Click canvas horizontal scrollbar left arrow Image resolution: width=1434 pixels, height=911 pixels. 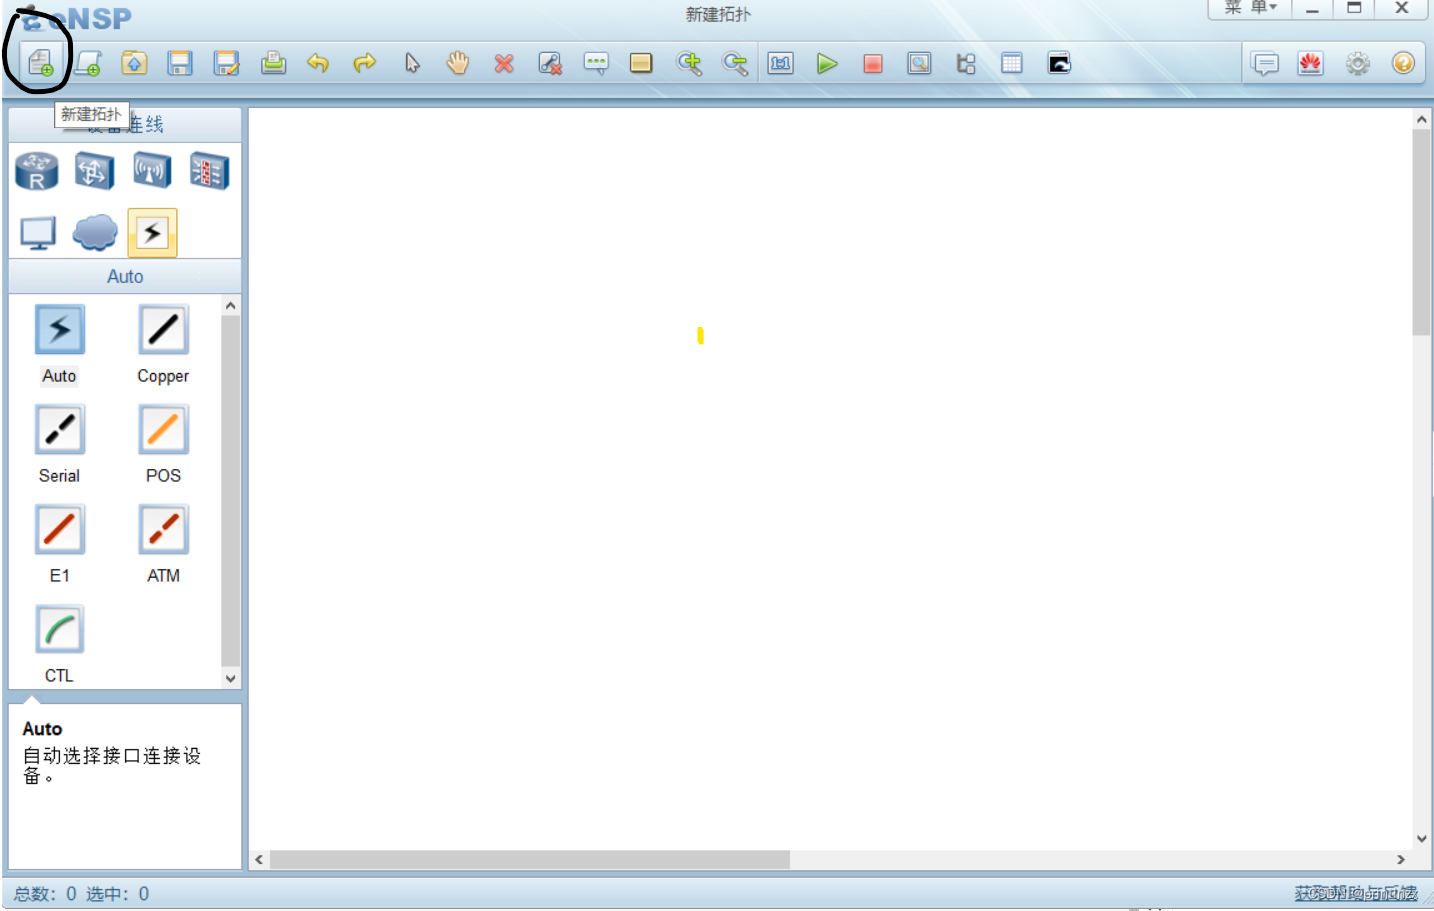point(260,860)
